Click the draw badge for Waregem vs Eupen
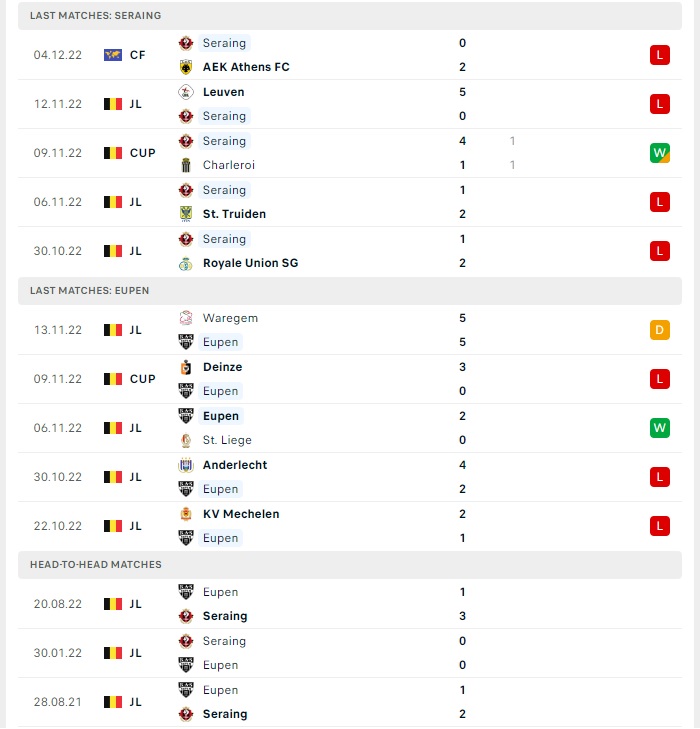This screenshot has height=729, width=700. pyautogui.click(x=660, y=330)
